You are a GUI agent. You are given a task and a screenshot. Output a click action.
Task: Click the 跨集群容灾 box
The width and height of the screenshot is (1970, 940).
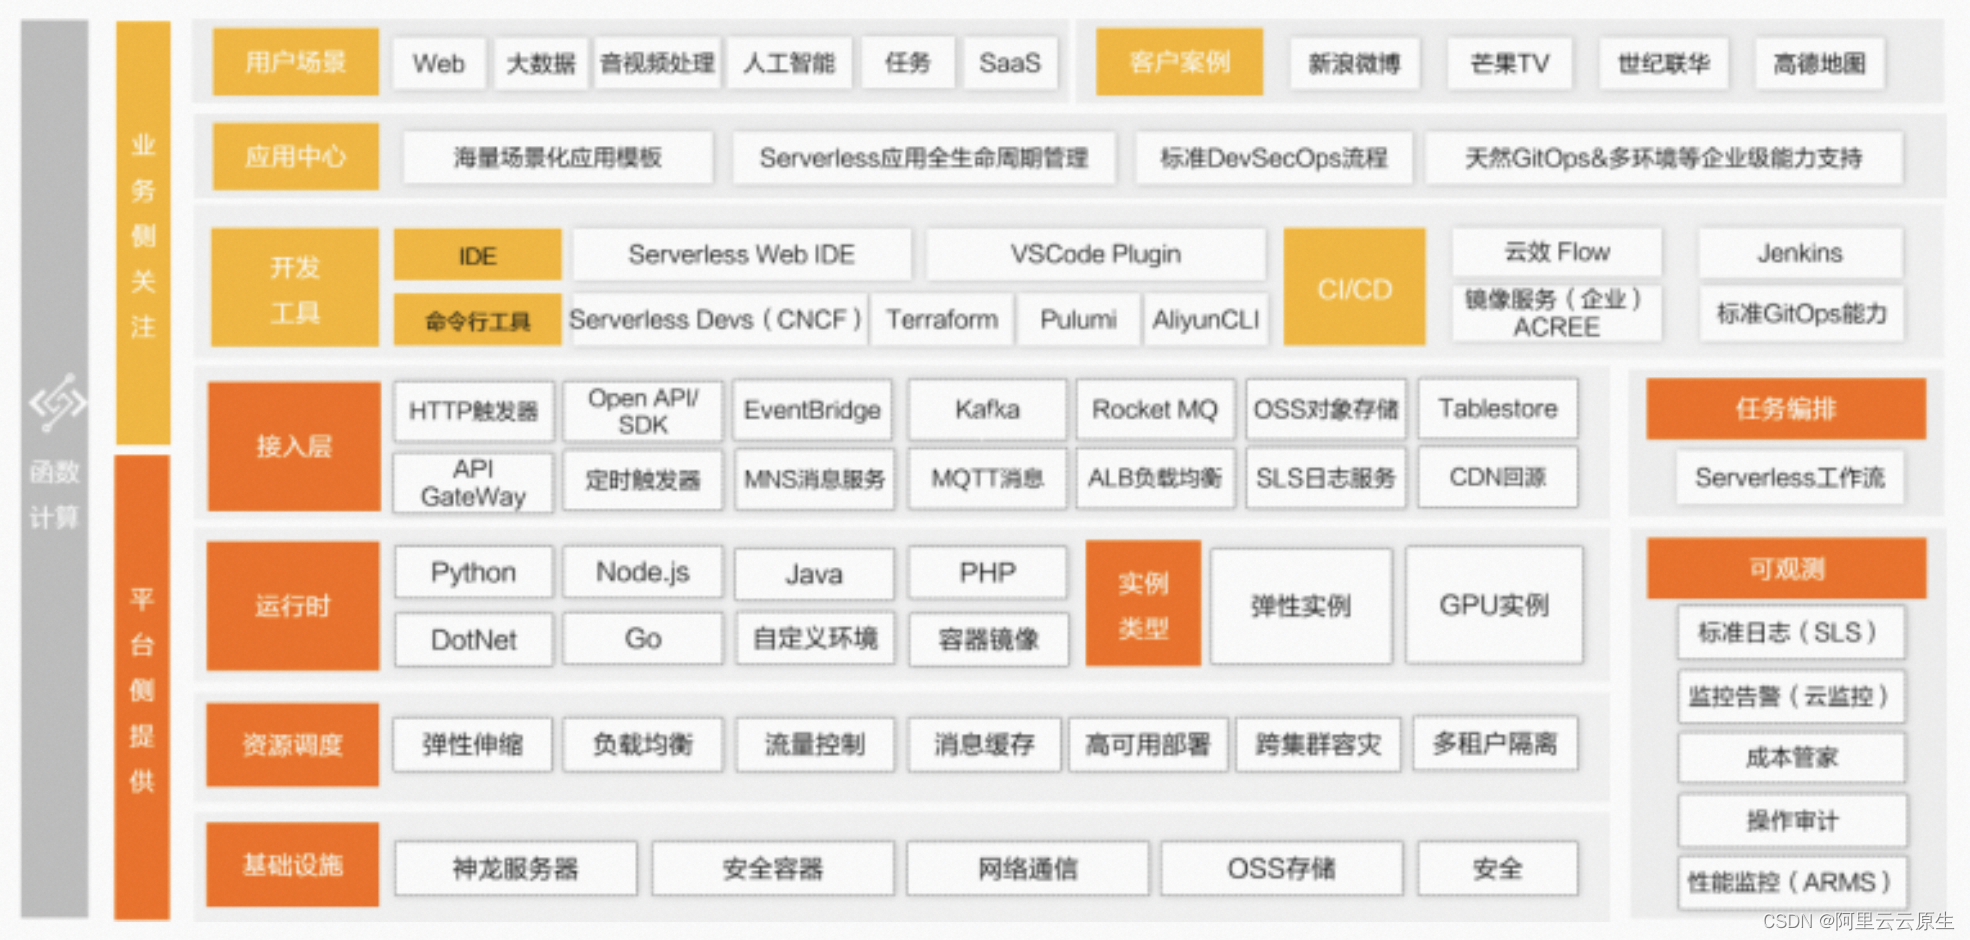click(1318, 744)
